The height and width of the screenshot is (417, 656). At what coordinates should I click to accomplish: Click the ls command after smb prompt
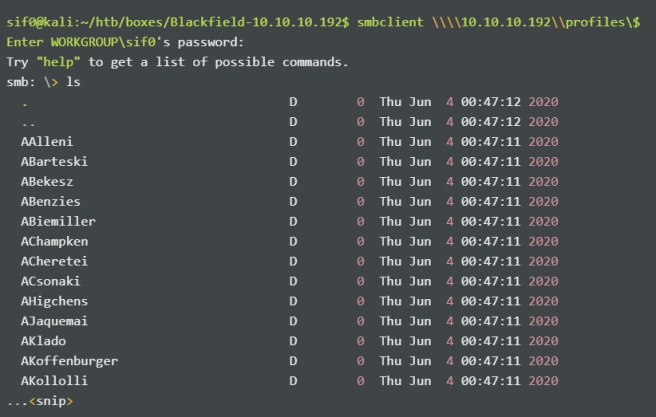73,82
